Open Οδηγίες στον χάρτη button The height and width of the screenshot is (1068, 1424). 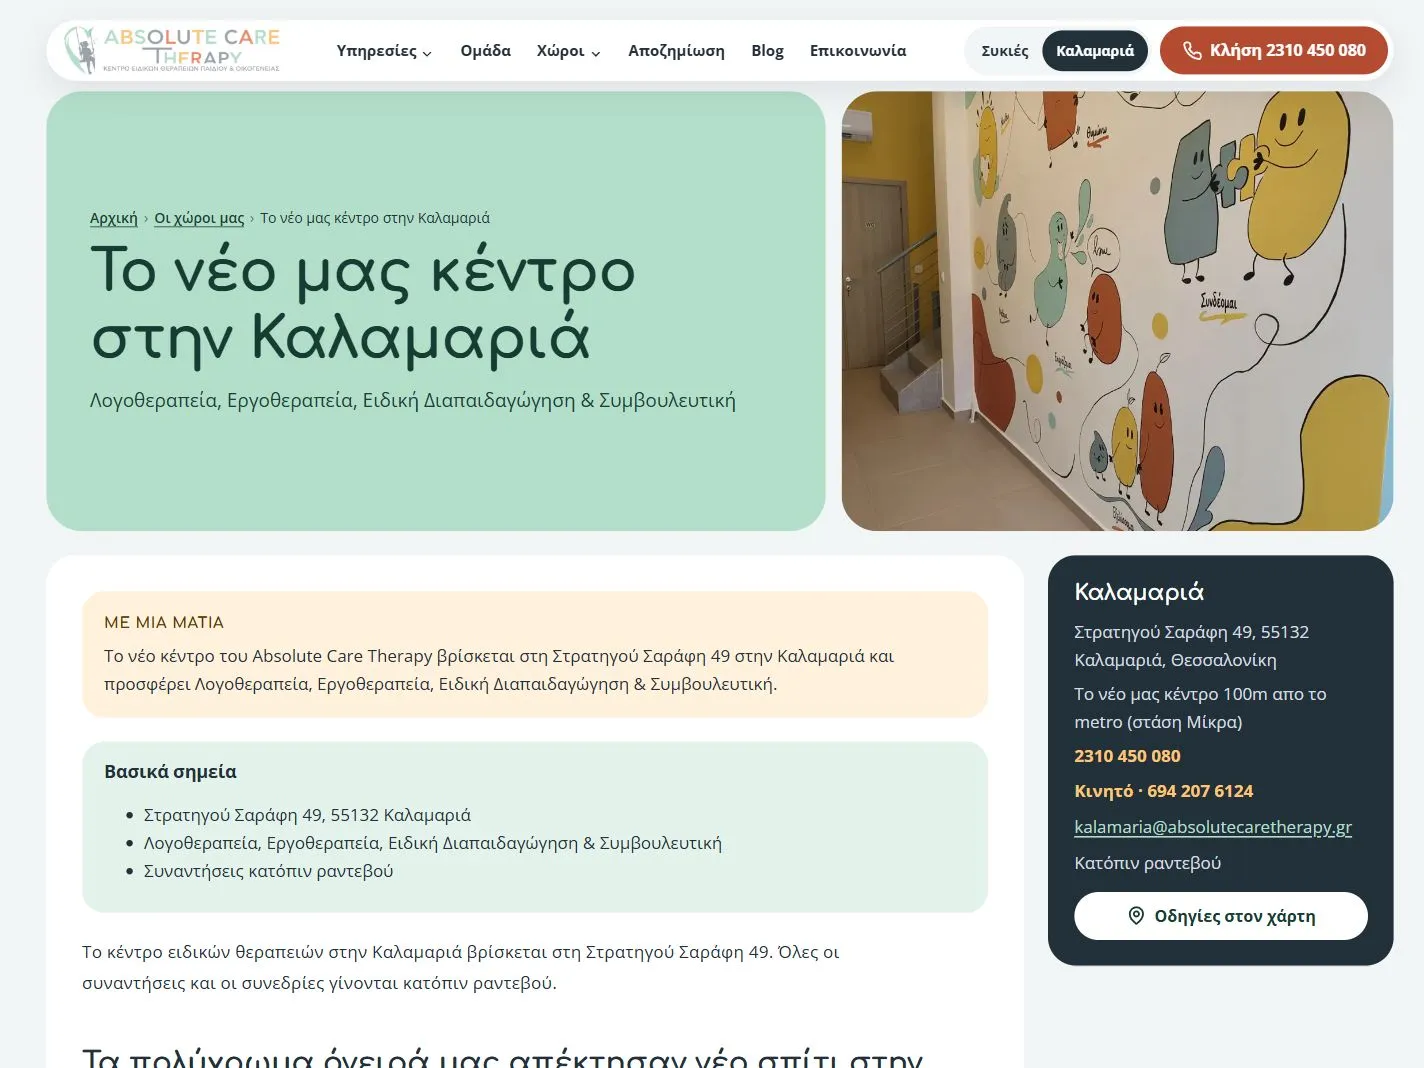(1221, 916)
